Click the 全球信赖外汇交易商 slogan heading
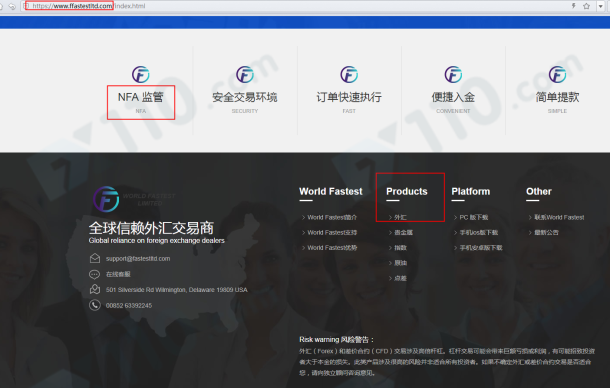 [x=151, y=228]
